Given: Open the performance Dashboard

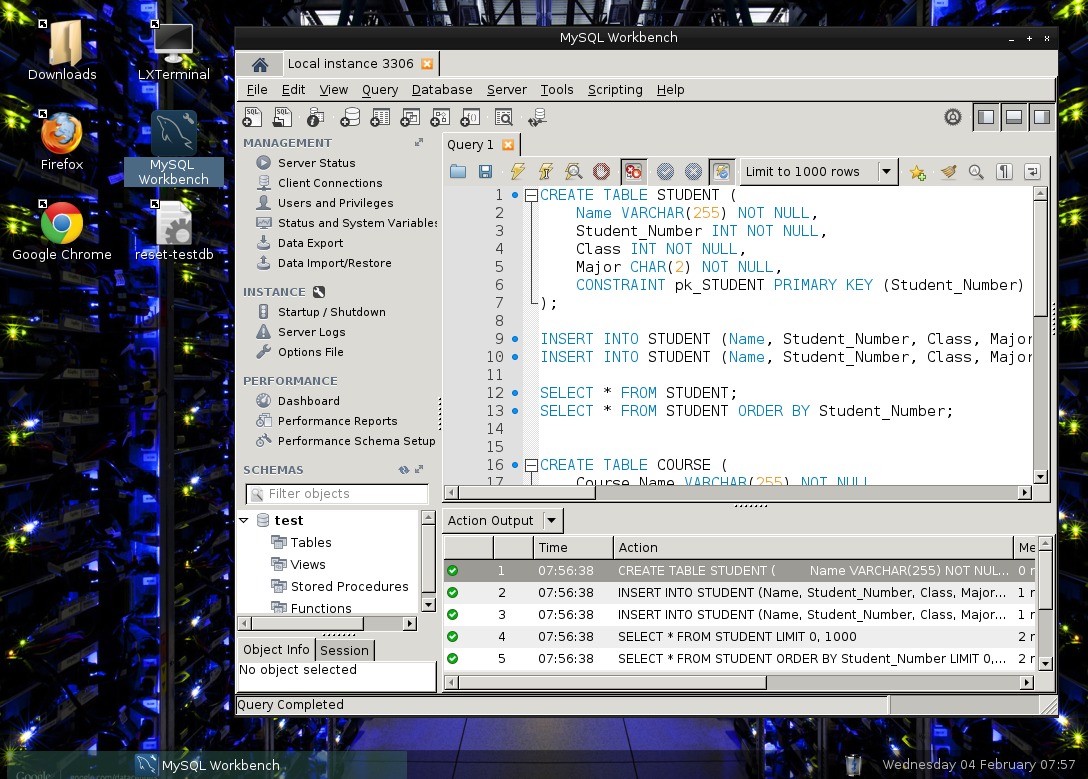Looking at the screenshot, I should 308,401.
